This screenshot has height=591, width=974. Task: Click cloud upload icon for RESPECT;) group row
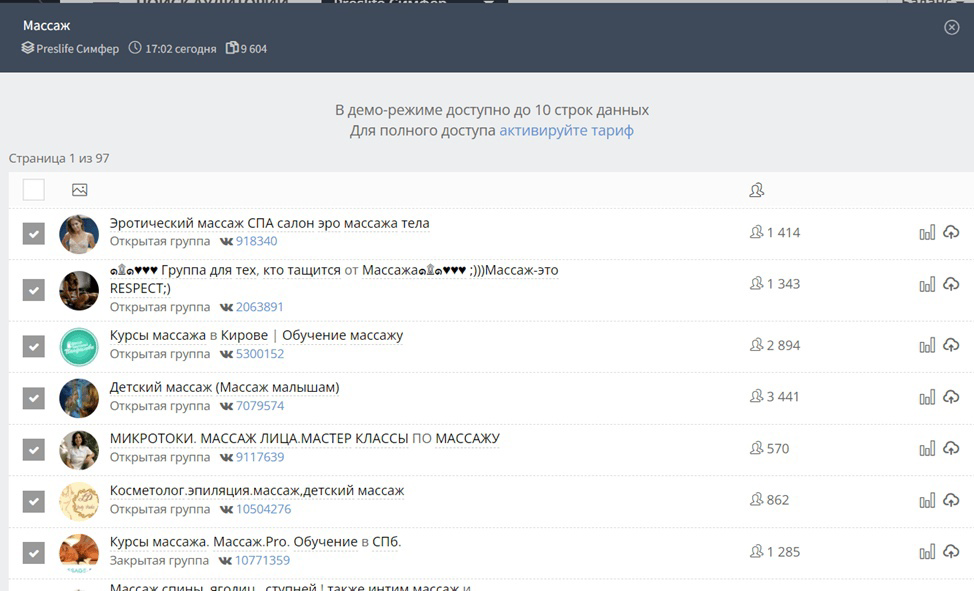(x=951, y=284)
